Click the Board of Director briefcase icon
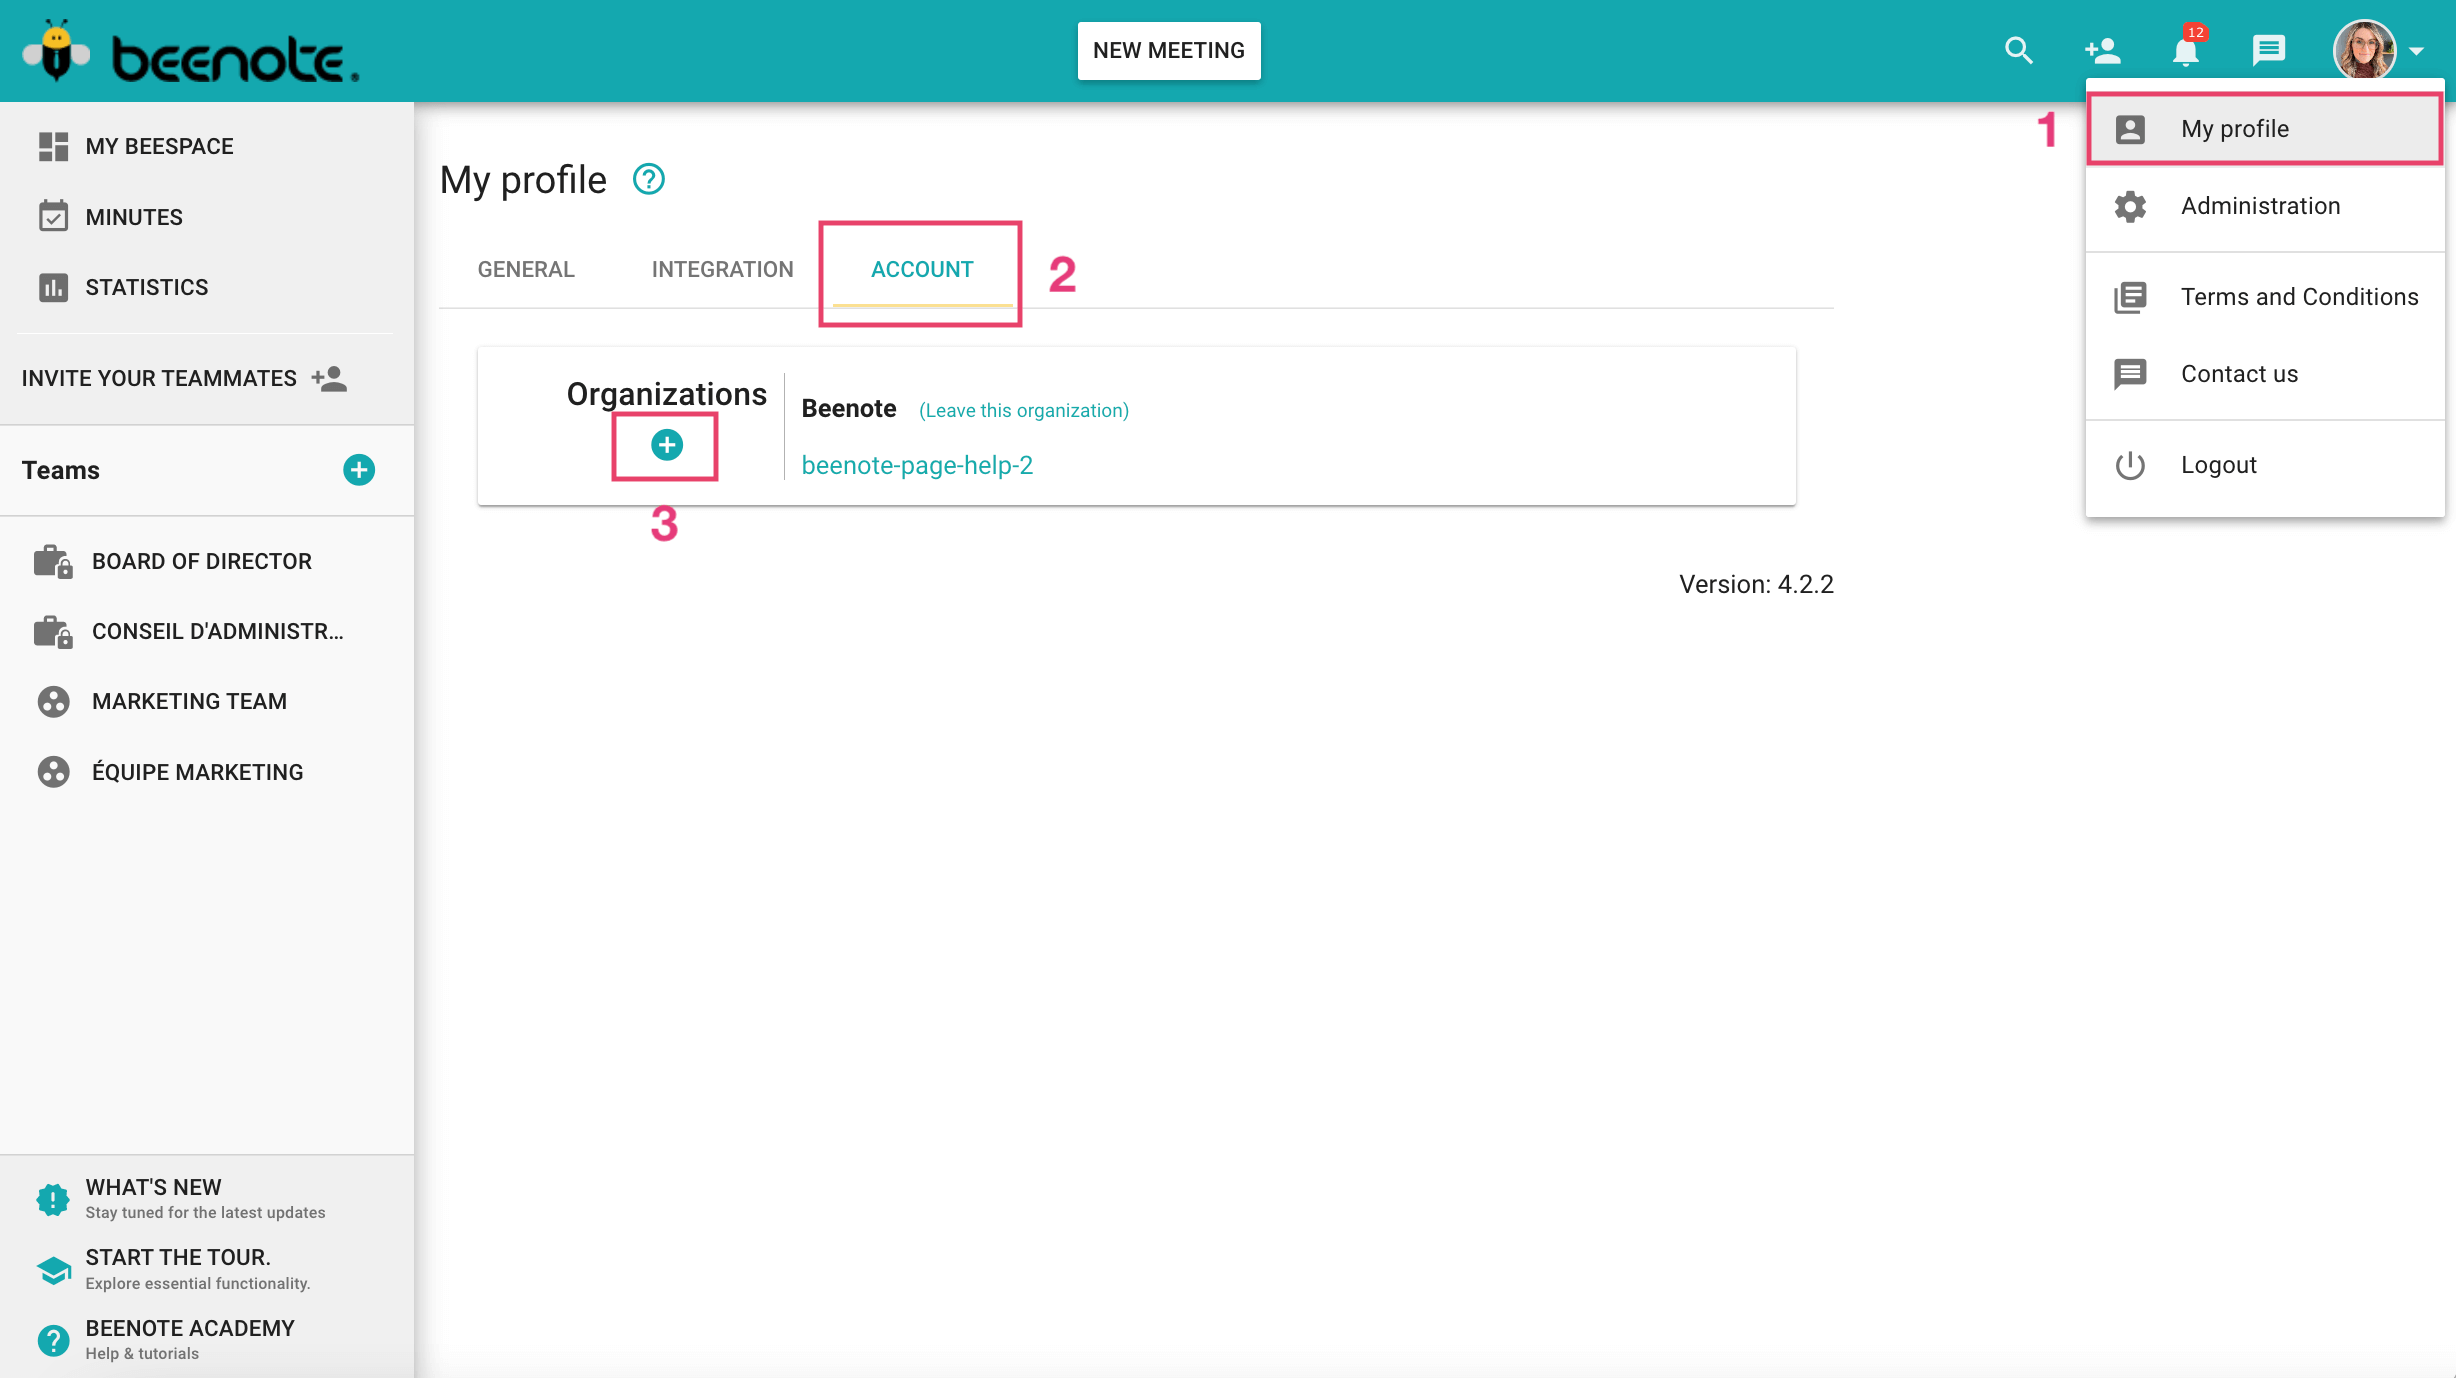The width and height of the screenshot is (2456, 1378). [x=53, y=561]
